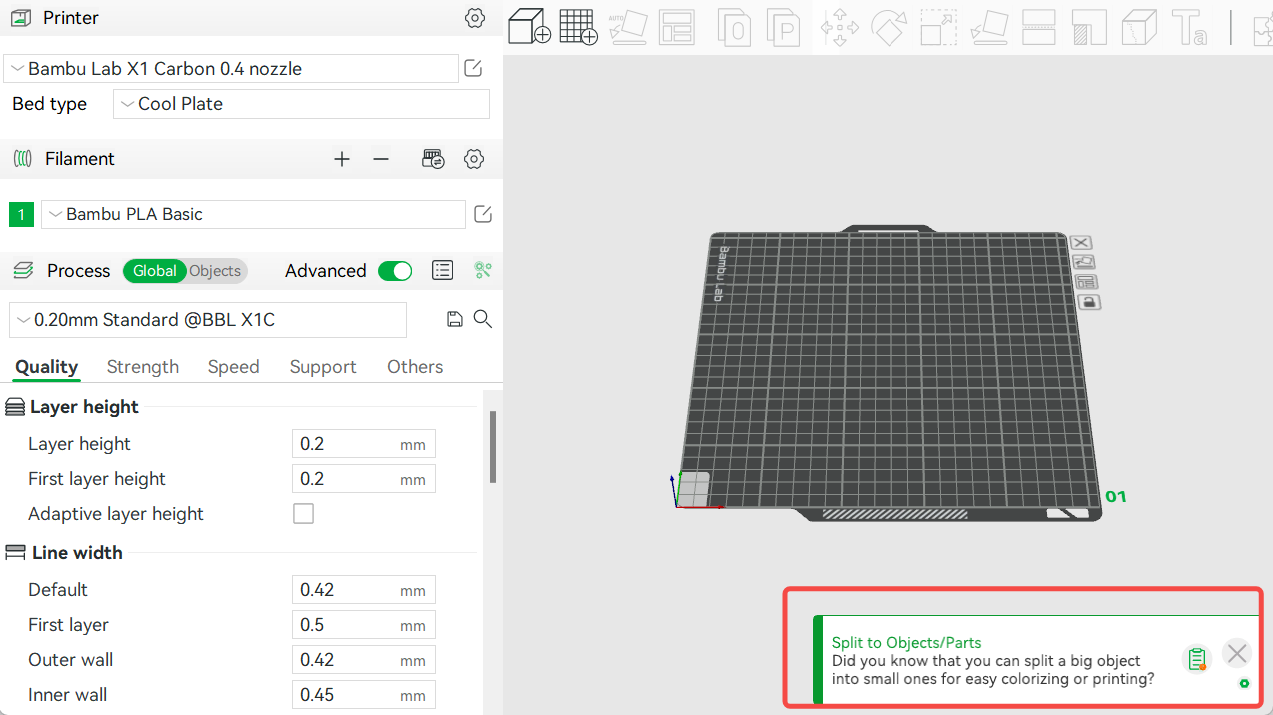1273x715 pixels.
Task: Open filament settings gear icon
Action: [475, 159]
